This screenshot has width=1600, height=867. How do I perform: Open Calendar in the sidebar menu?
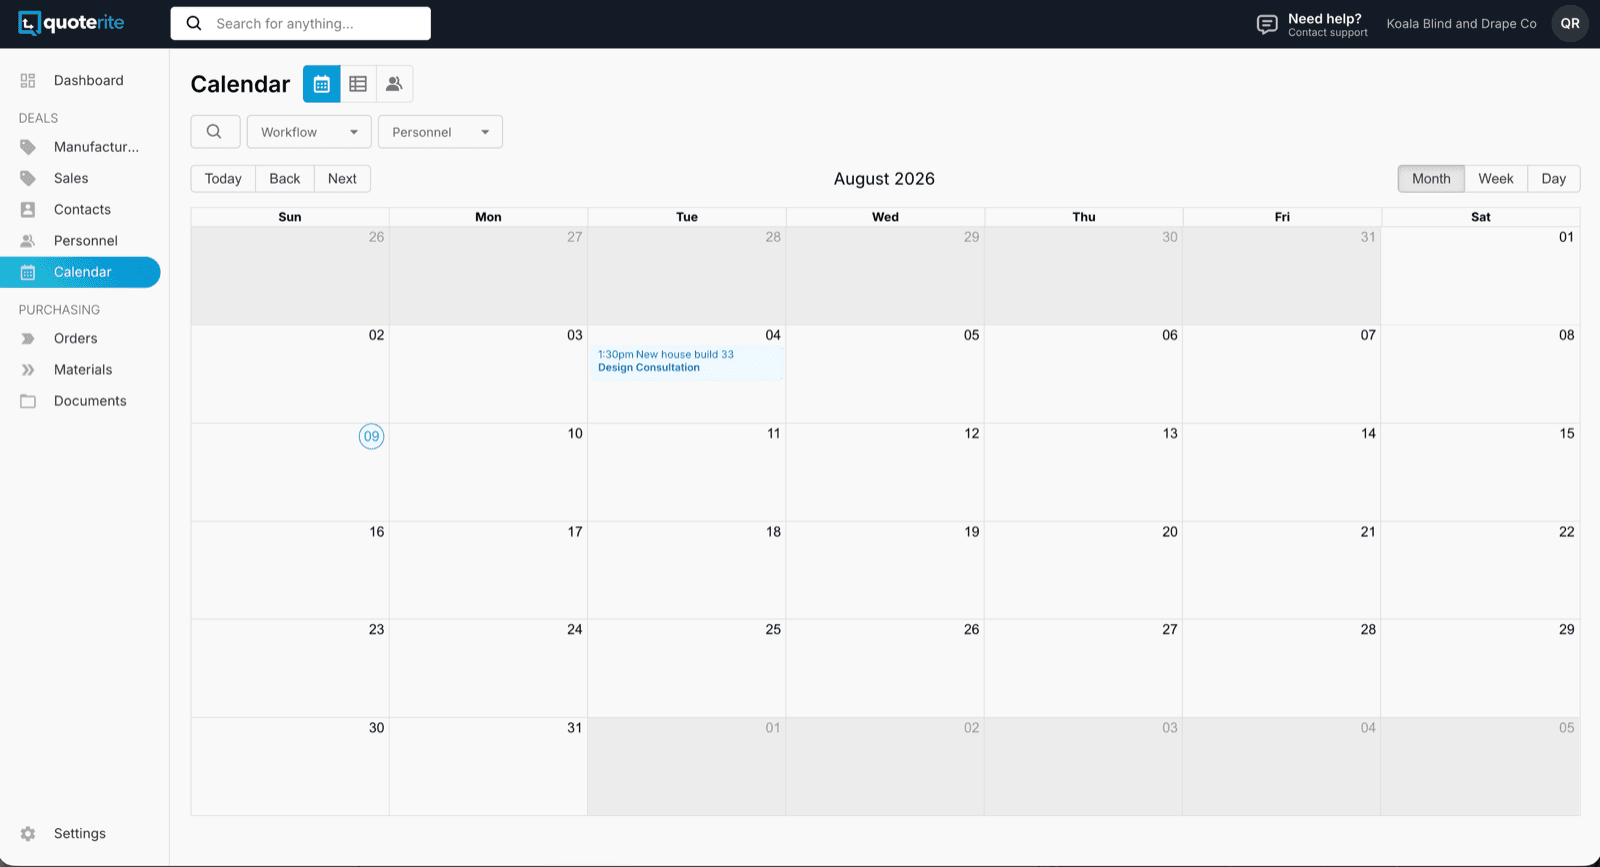click(80, 272)
